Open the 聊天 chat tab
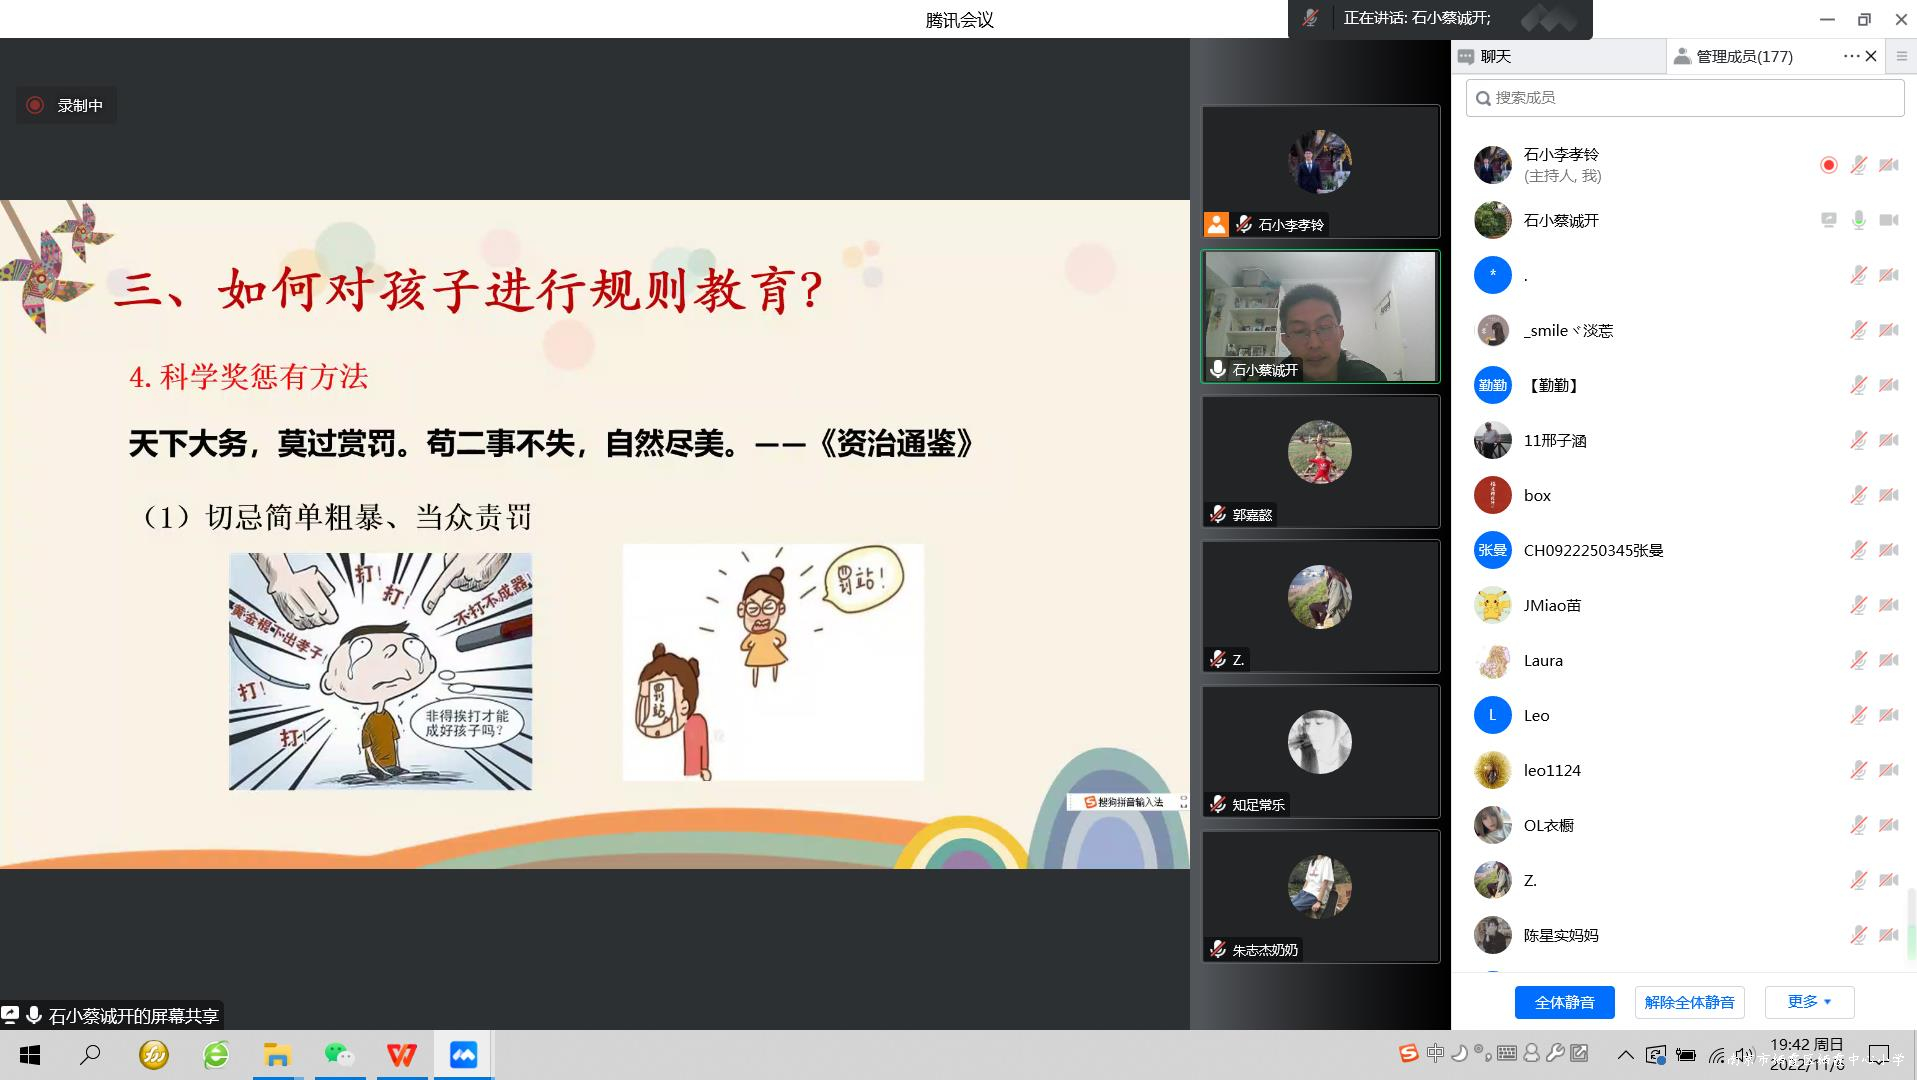This screenshot has height=1080, width=1917. [x=1558, y=56]
